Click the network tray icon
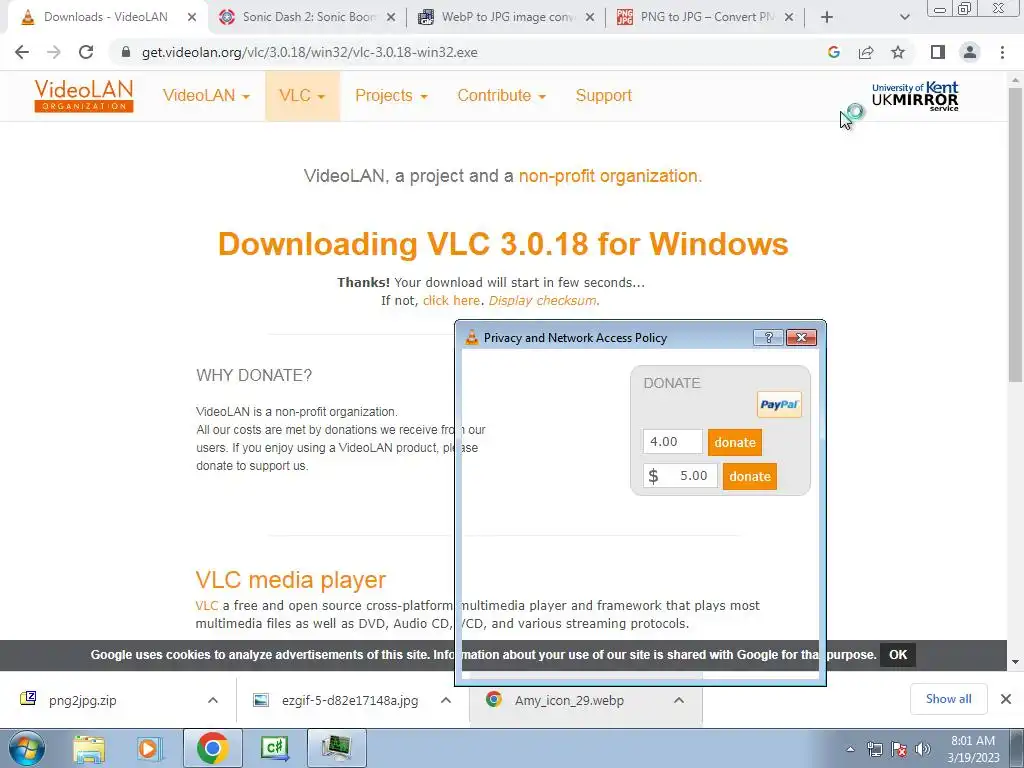The height and width of the screenshot is (768, 1024). point(874,749)
